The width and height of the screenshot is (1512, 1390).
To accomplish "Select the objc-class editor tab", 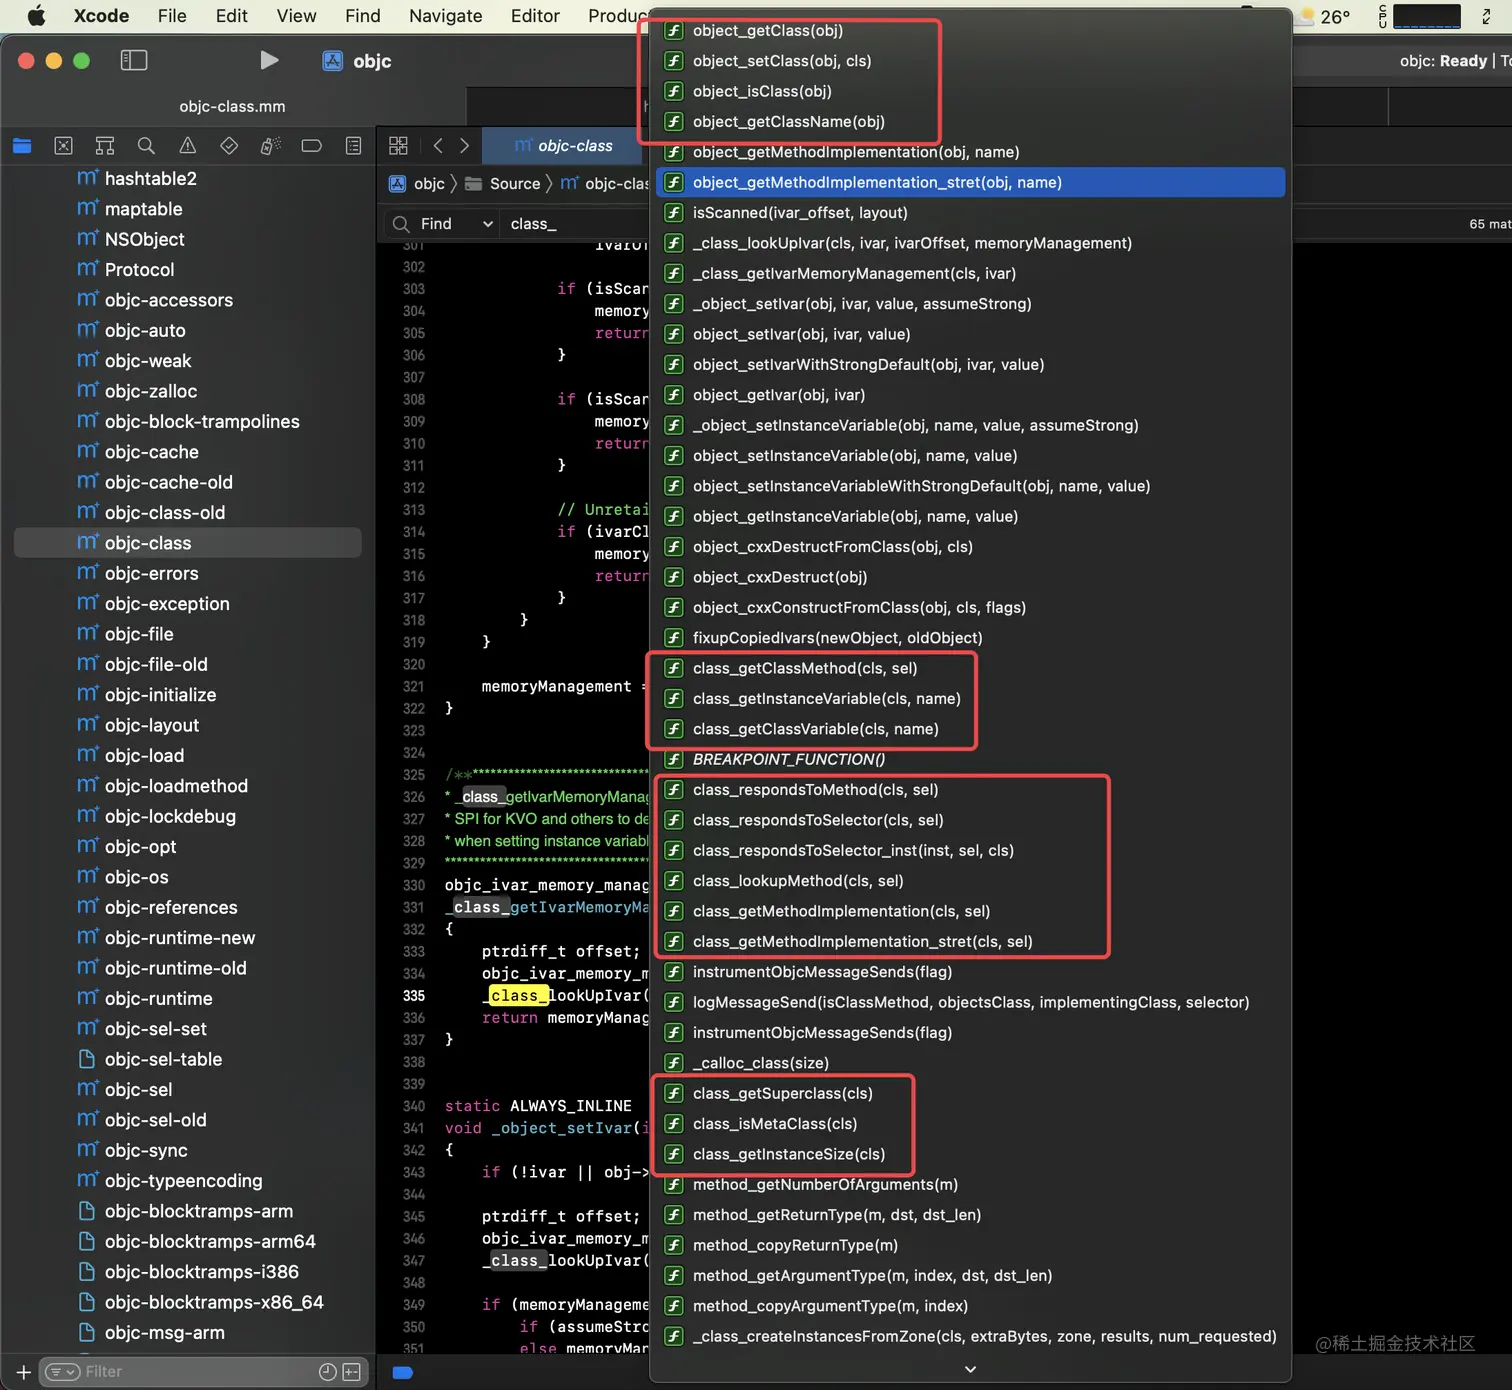I will point(563,146).
